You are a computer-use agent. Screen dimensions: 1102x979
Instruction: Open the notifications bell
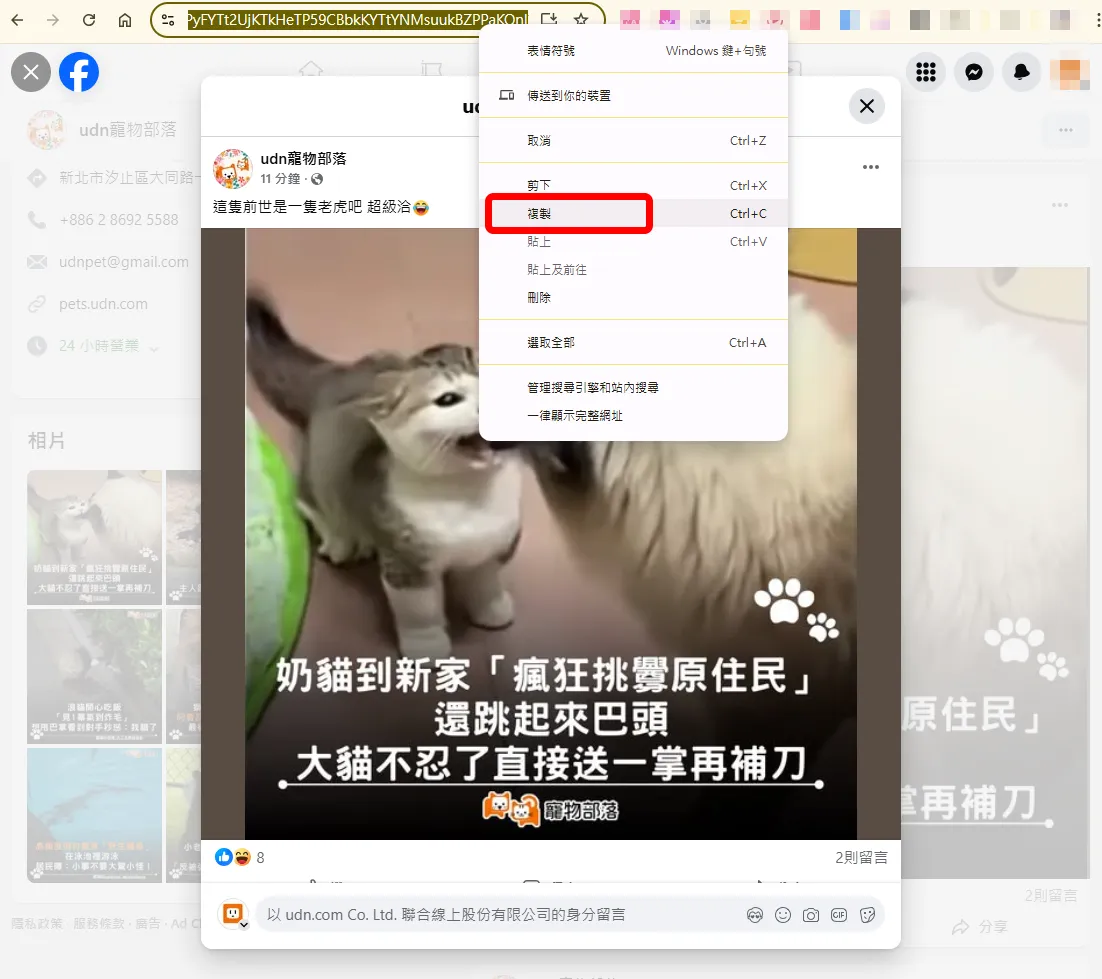click(1021, 72)
